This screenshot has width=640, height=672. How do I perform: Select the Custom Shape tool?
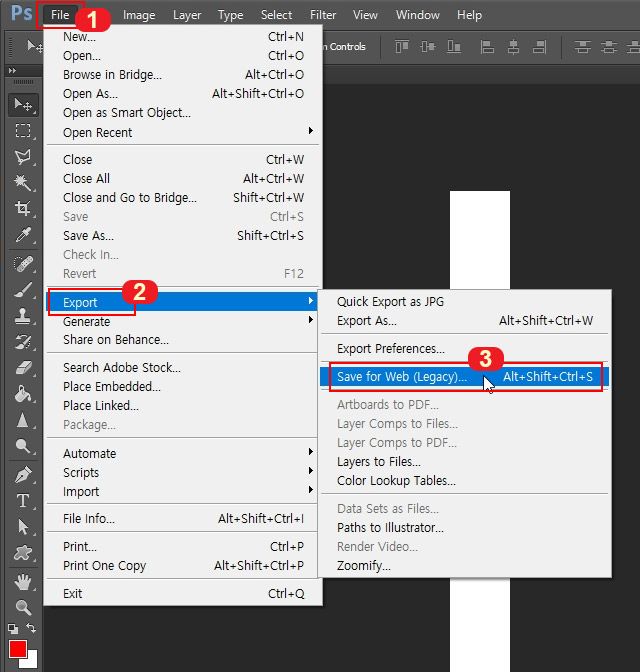(x=23, y=553)
